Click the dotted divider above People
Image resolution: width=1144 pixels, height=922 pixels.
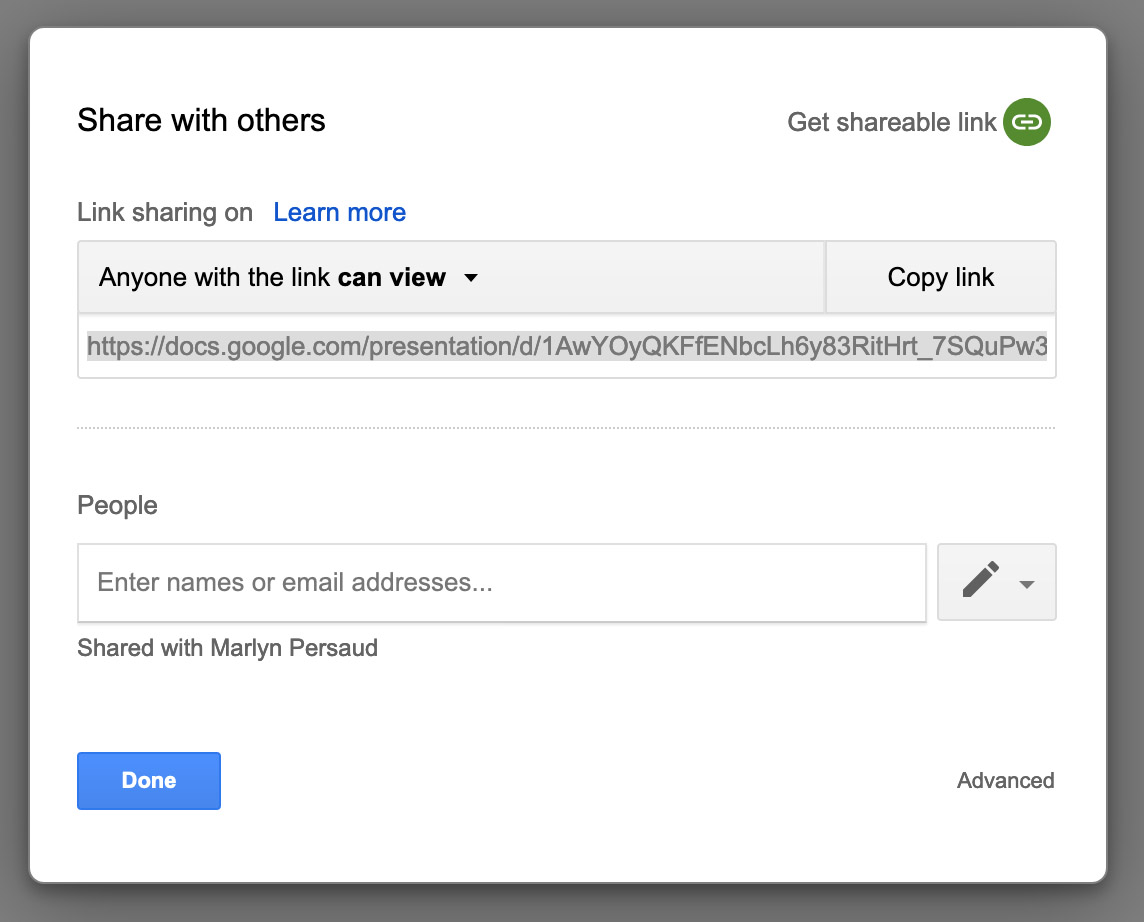566,428
